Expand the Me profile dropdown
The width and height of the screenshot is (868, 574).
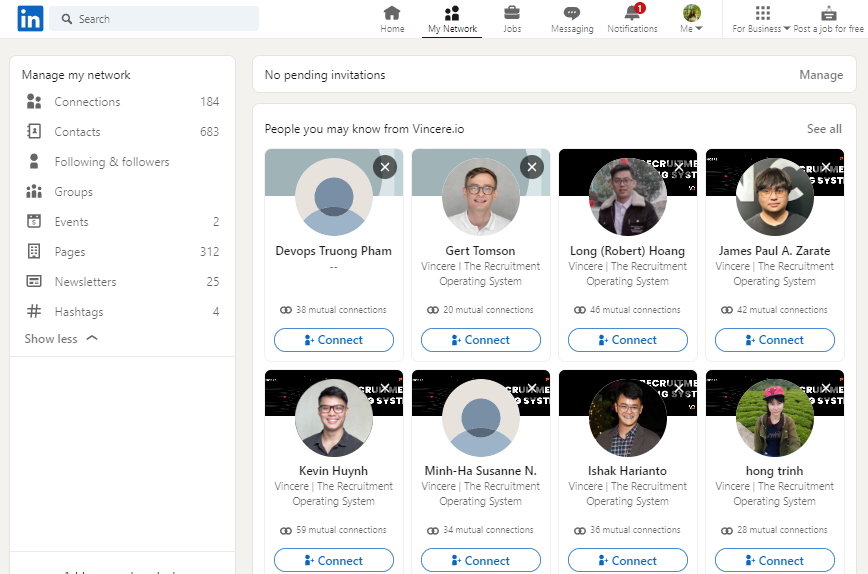(691, 19)
